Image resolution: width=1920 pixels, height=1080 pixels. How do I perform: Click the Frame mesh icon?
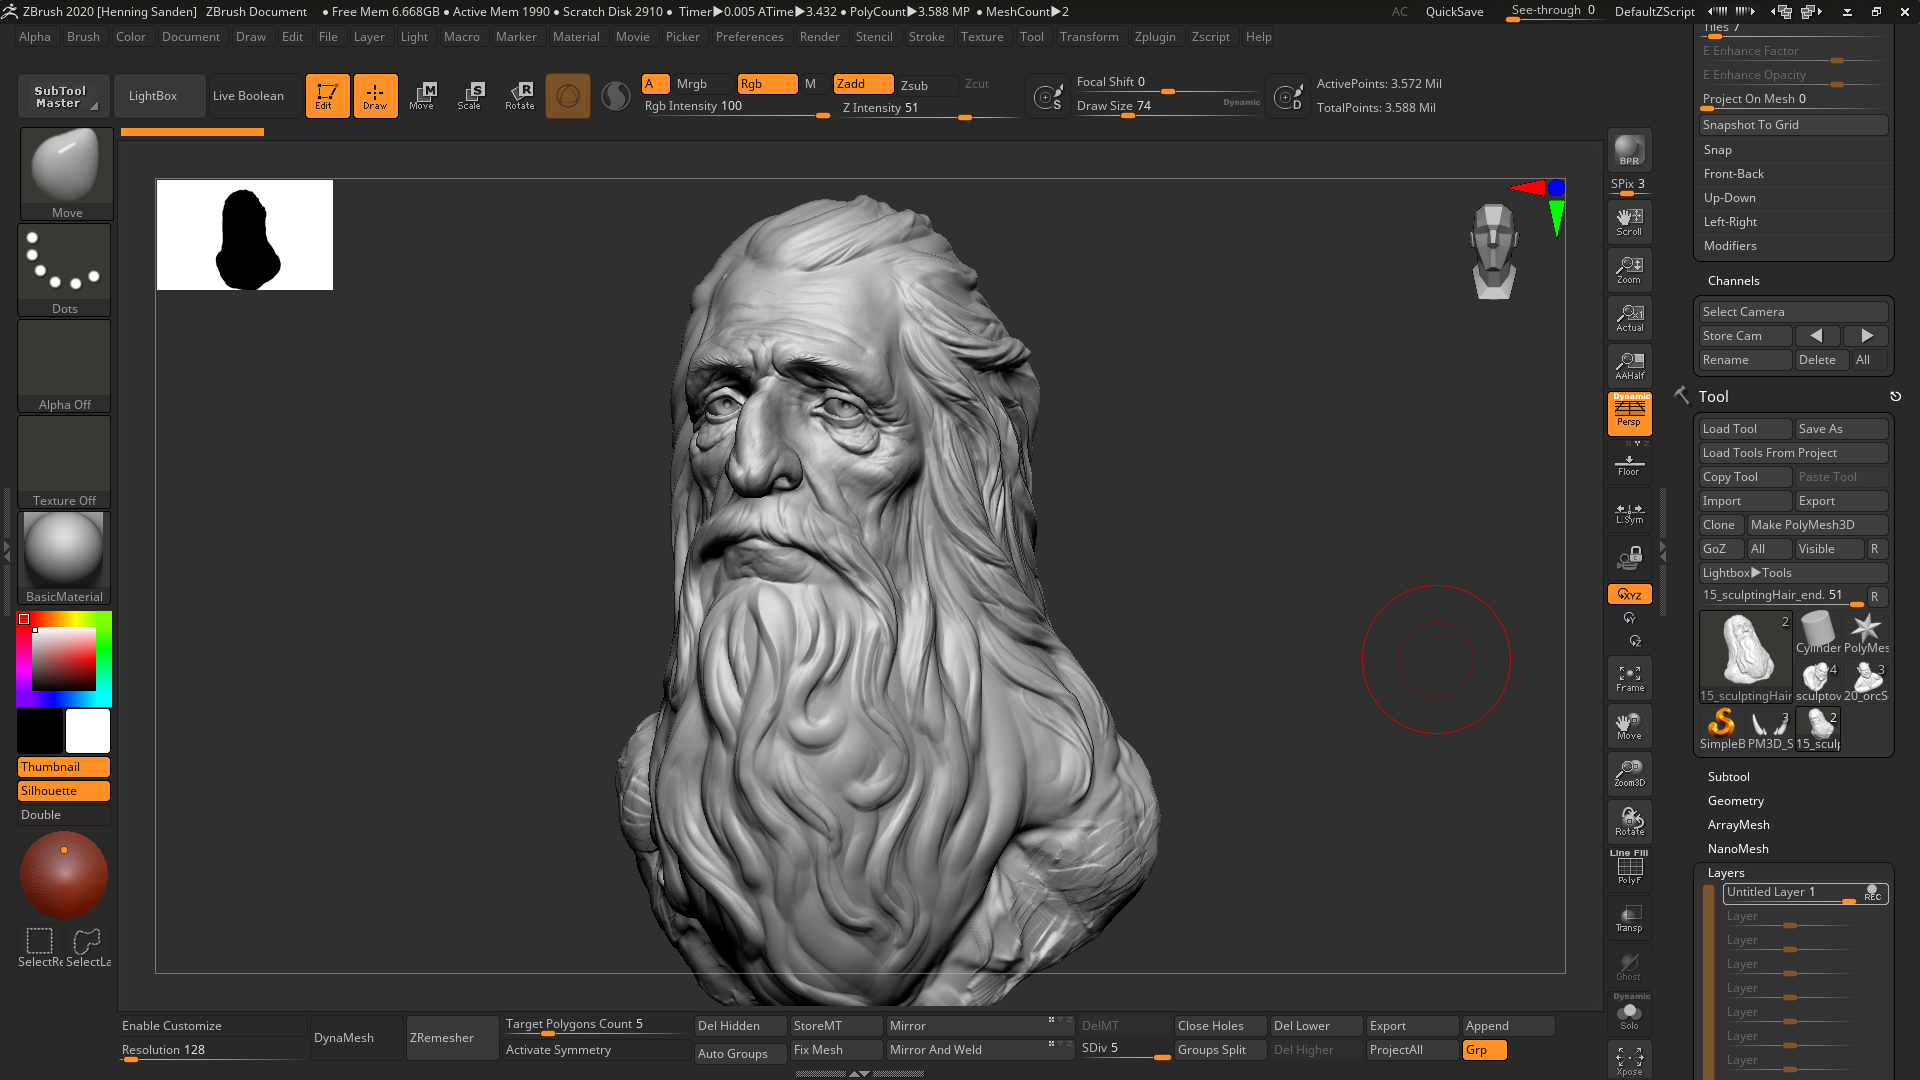point(1629,678)
